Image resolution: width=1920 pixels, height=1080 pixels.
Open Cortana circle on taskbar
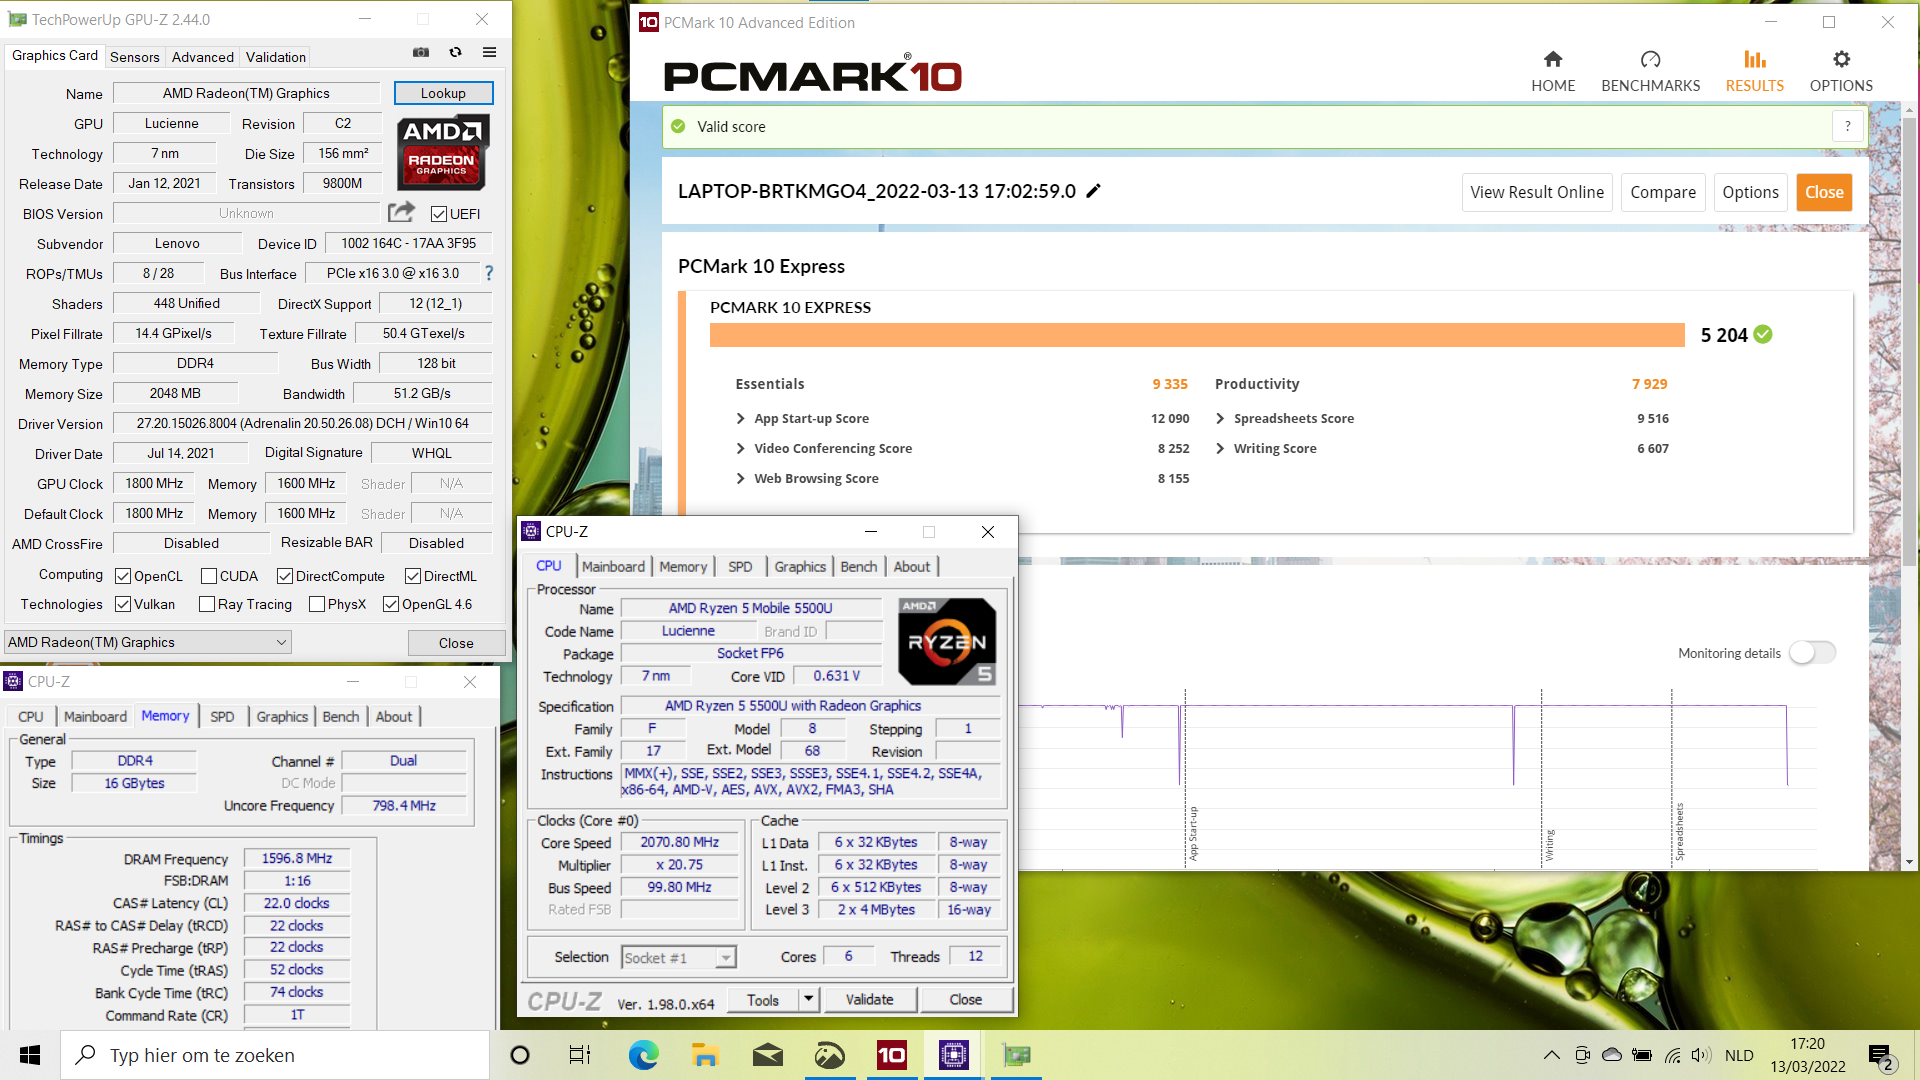[520, 1055]
